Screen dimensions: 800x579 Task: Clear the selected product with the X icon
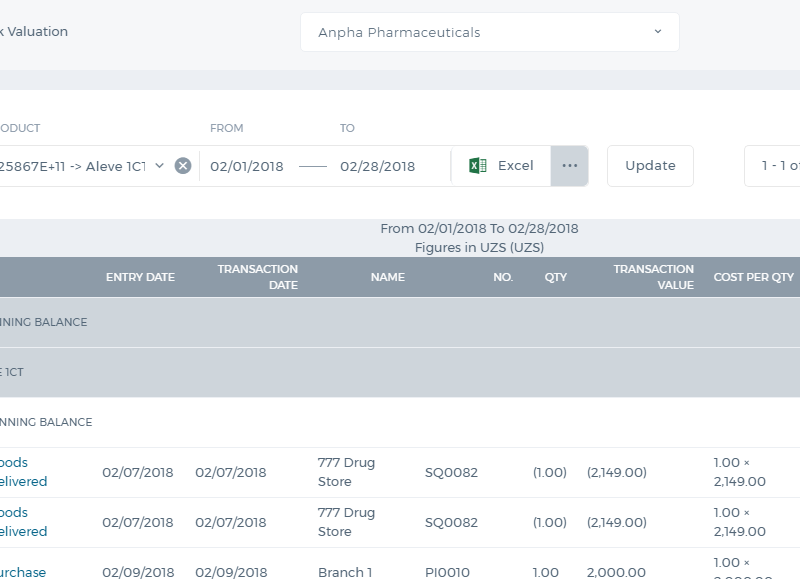click(183, 166)
